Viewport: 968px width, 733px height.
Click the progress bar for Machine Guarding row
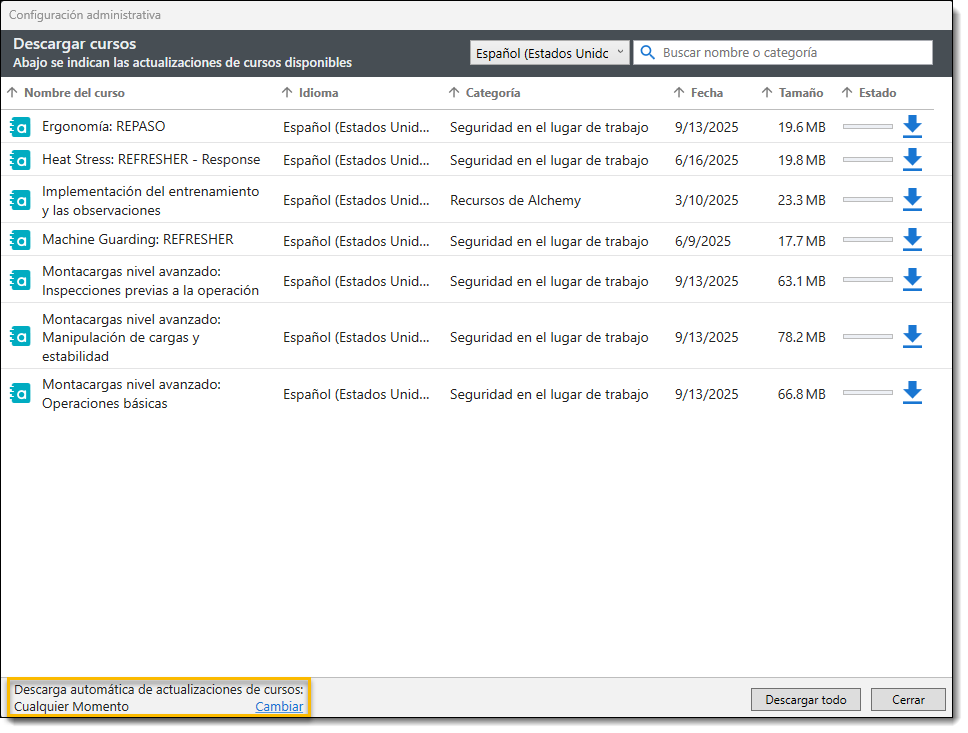pos(867,241)
